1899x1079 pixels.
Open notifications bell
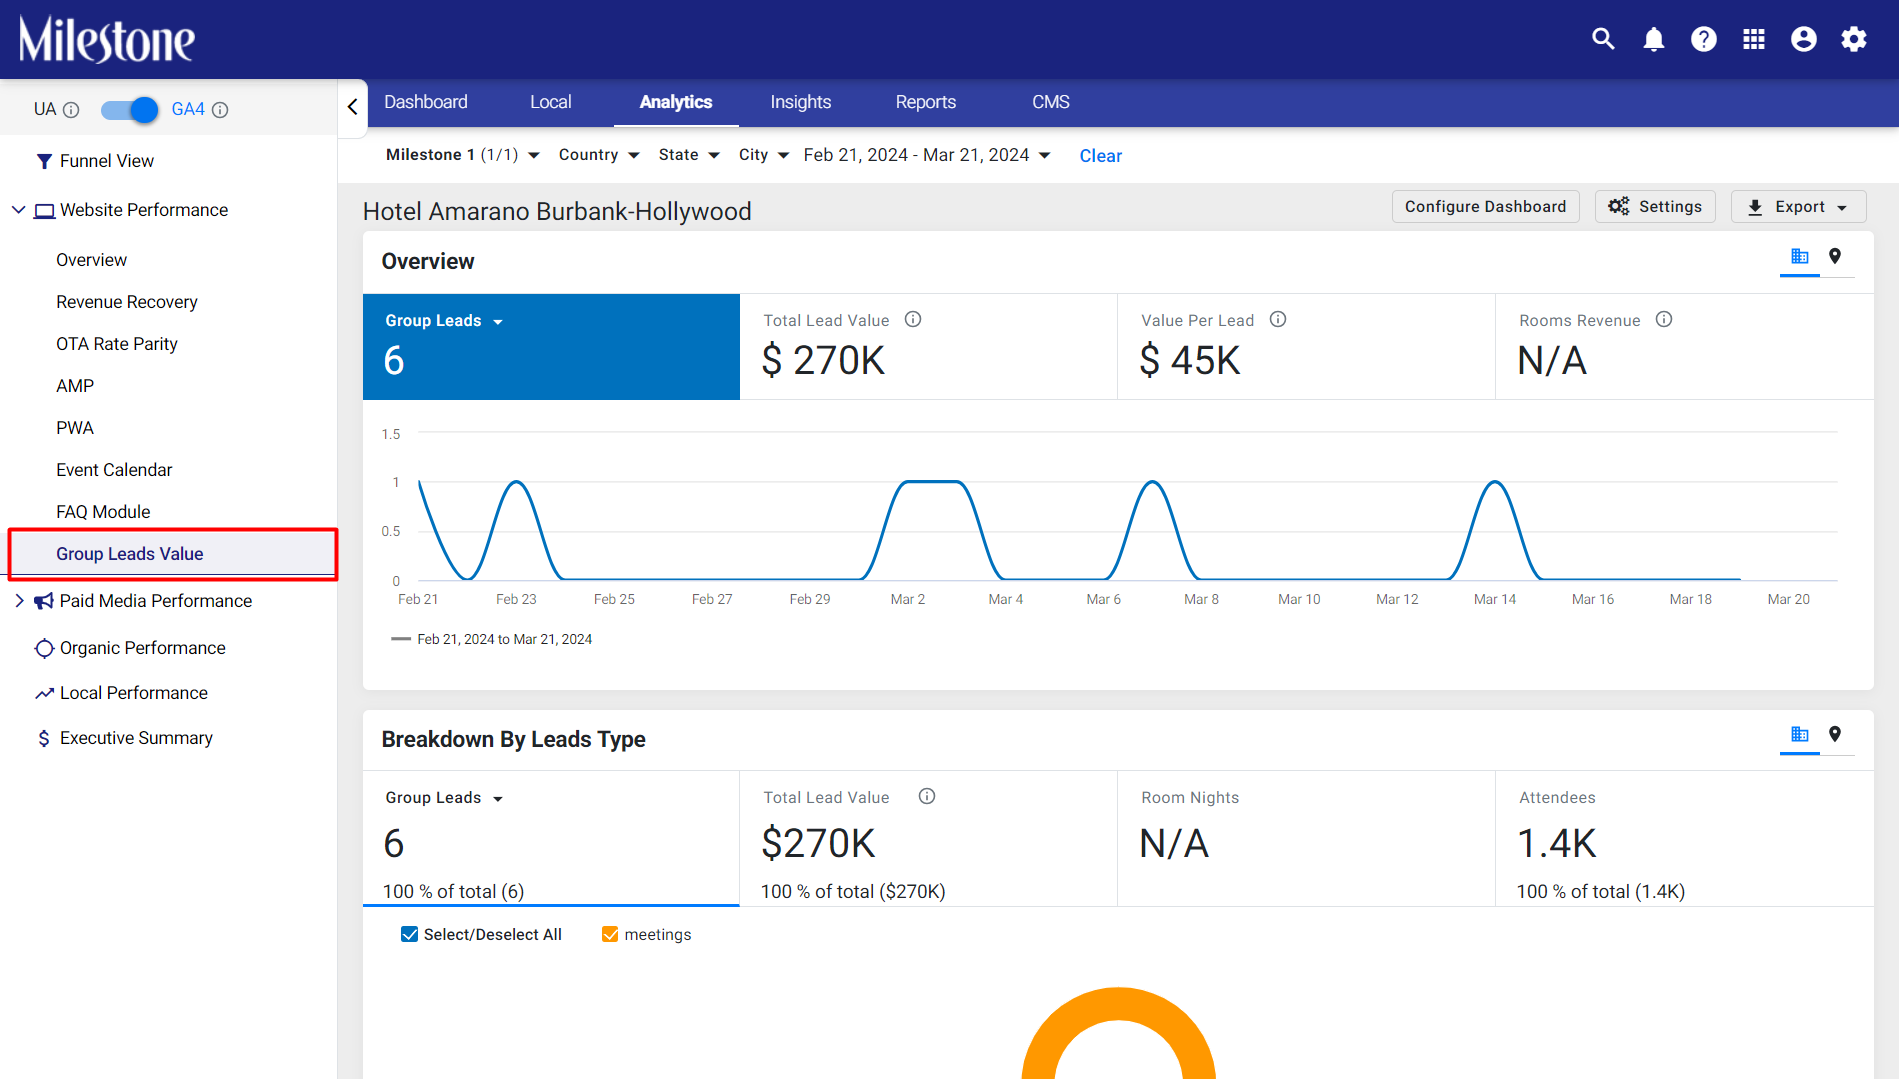[x=1654, y=39]
